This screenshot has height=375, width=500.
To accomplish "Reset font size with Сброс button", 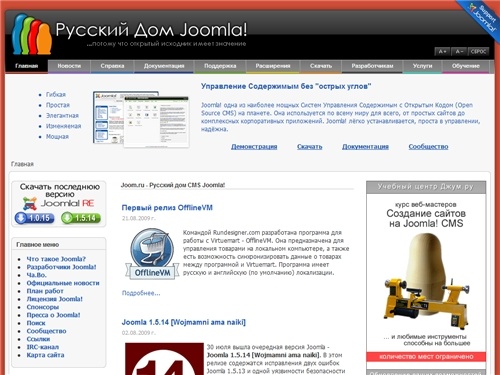I will click(x=479, y=51).
